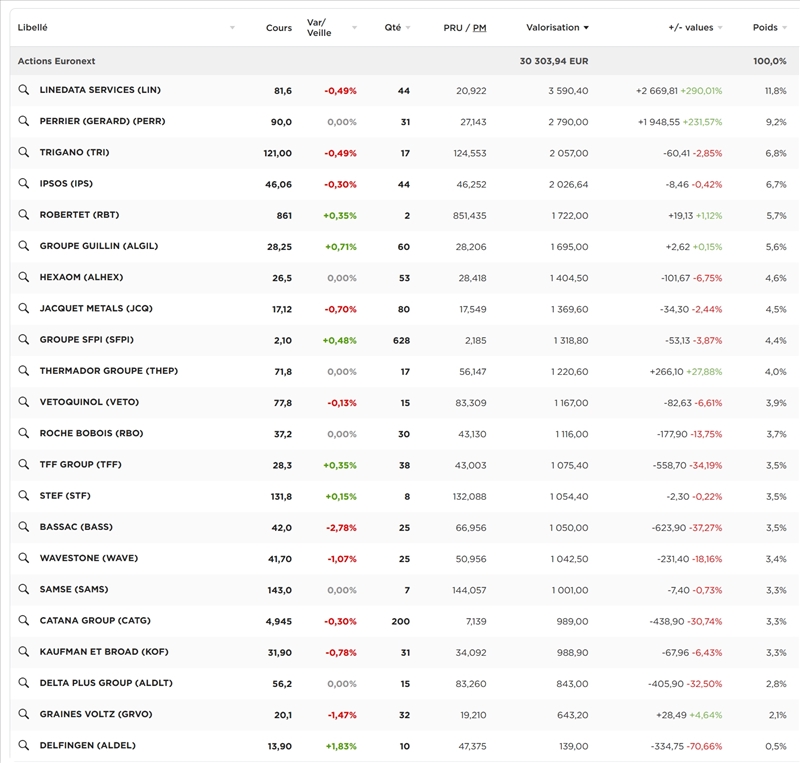The width and height of the screenshot is (800, 763).
Task: Open magnifier icon for TFF GROUP
Action: click(x=23, y=464)
